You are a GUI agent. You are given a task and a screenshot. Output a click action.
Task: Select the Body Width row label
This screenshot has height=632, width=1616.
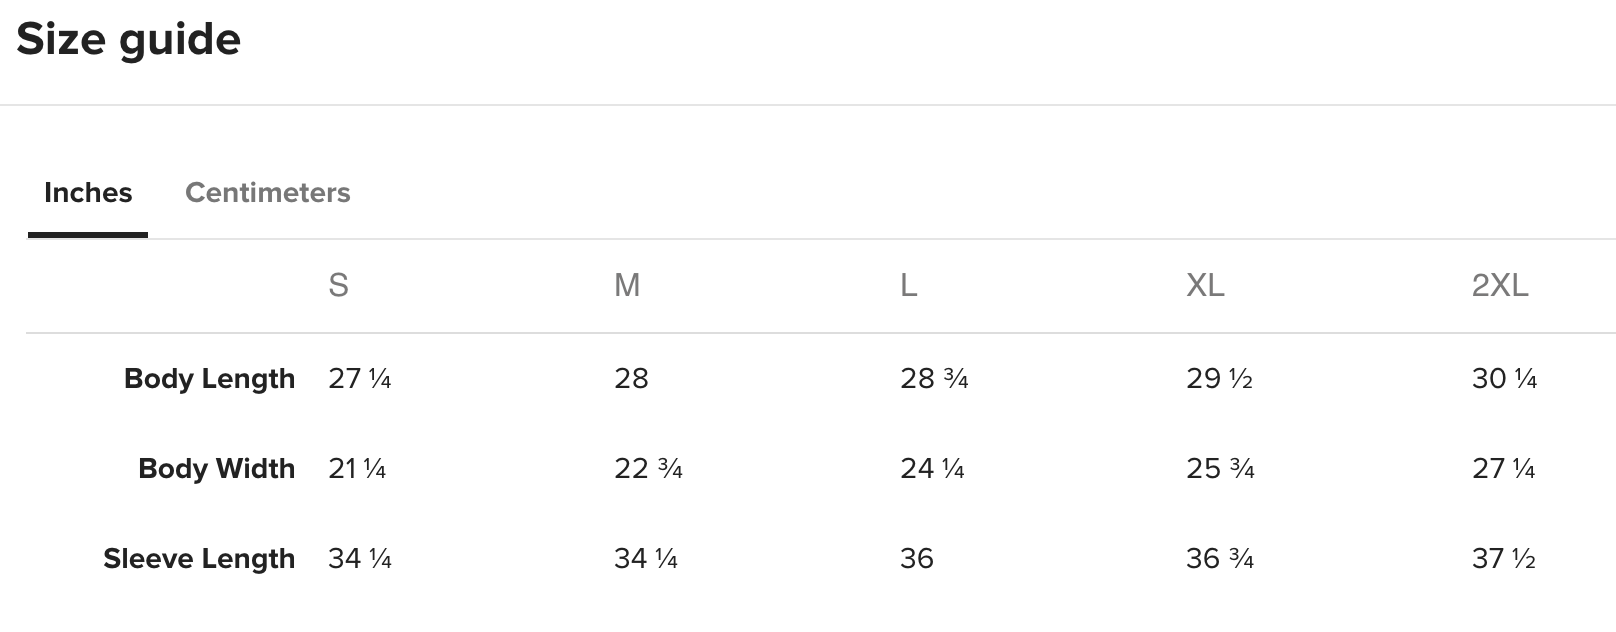pyautogui.click(x=216, y=468)
